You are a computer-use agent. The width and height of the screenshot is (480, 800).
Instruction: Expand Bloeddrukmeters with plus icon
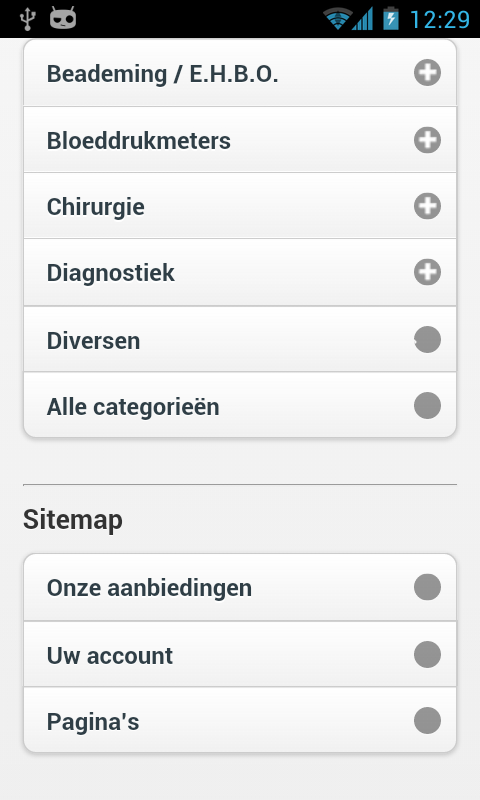pos(427,140)
